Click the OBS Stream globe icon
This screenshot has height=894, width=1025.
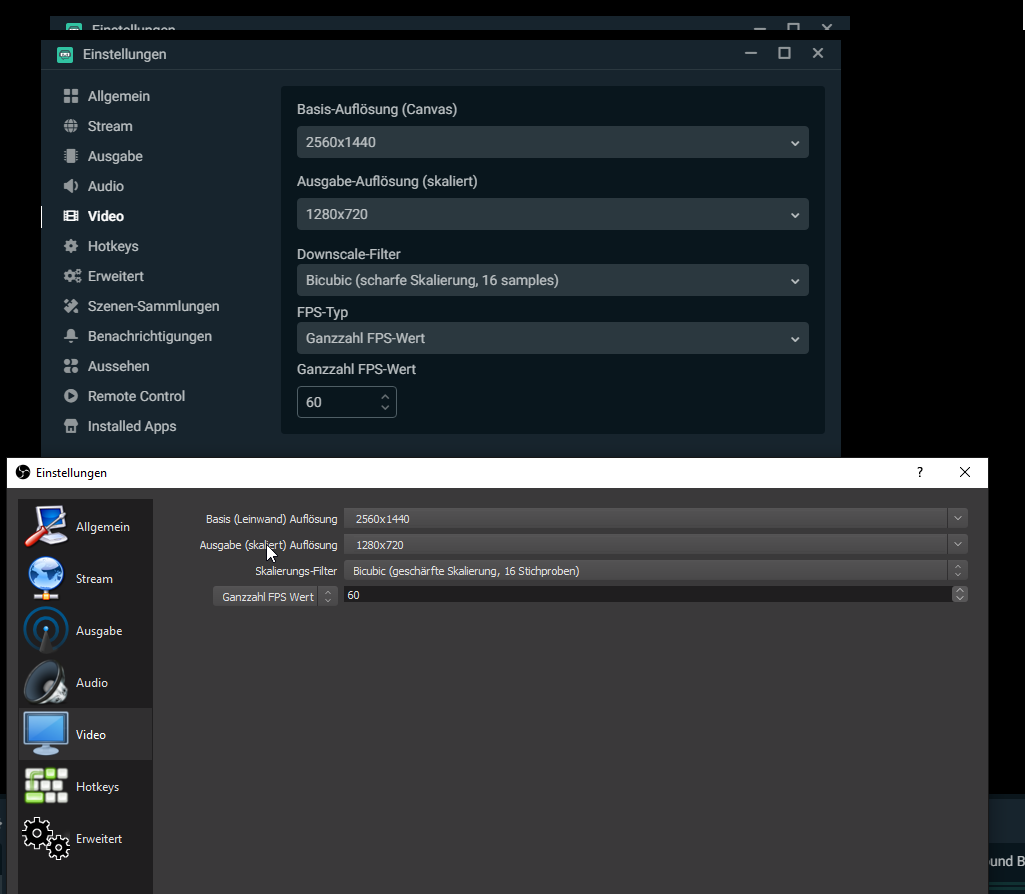click(x=46, y=579)
